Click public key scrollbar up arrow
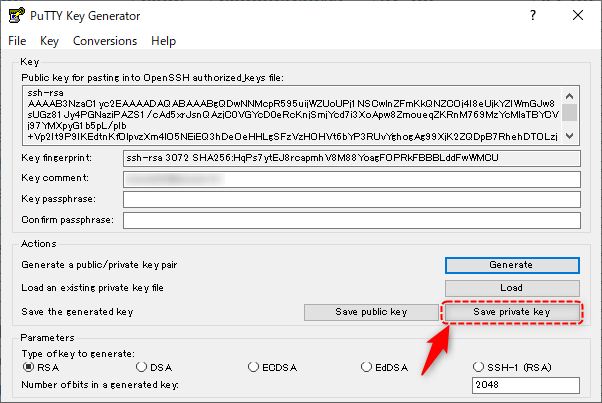 tap(570, 96)
